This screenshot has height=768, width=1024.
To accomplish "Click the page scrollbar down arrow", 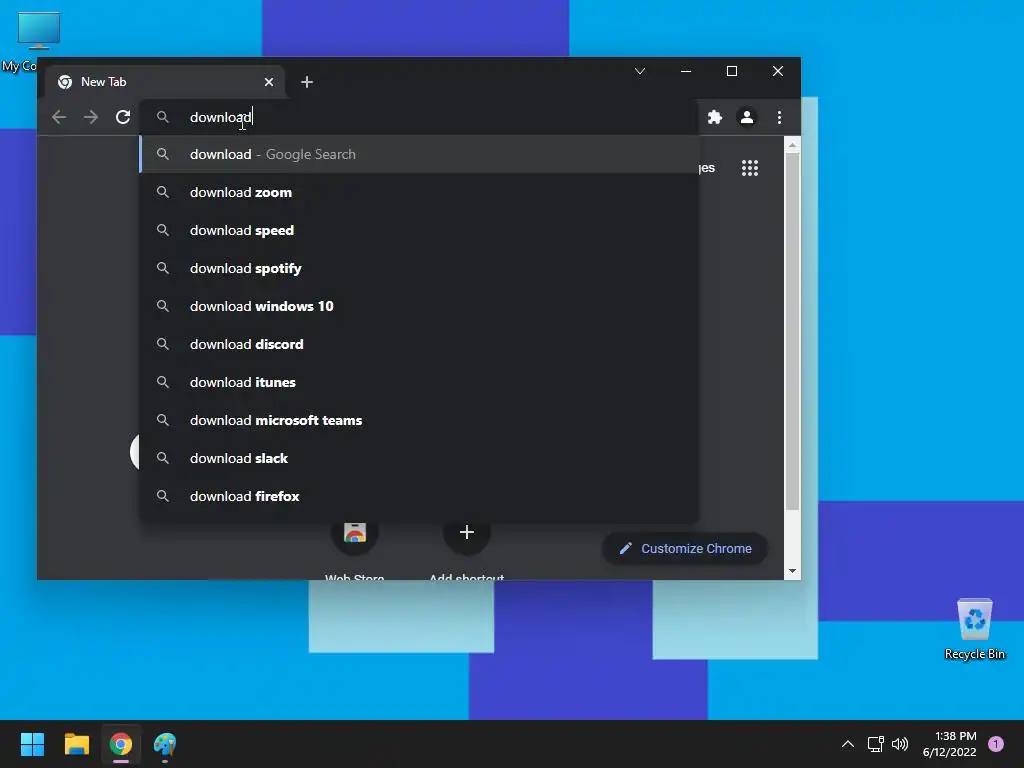I will click(x=792, y=571).
